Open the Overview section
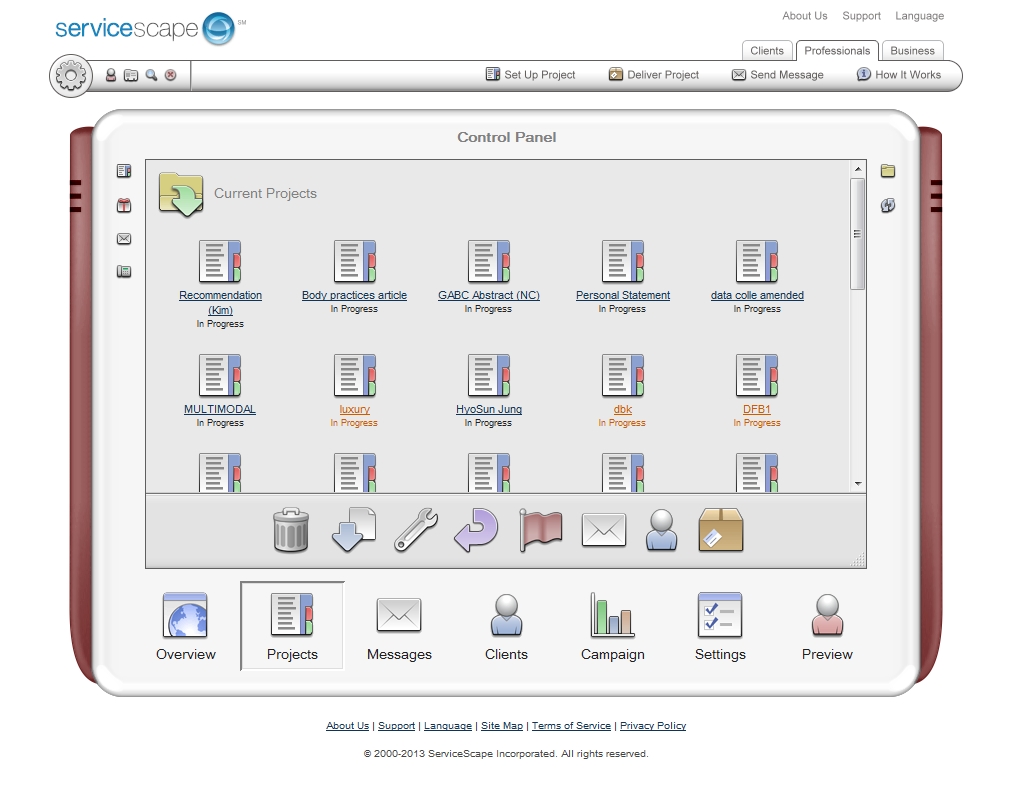 [186, 627]
